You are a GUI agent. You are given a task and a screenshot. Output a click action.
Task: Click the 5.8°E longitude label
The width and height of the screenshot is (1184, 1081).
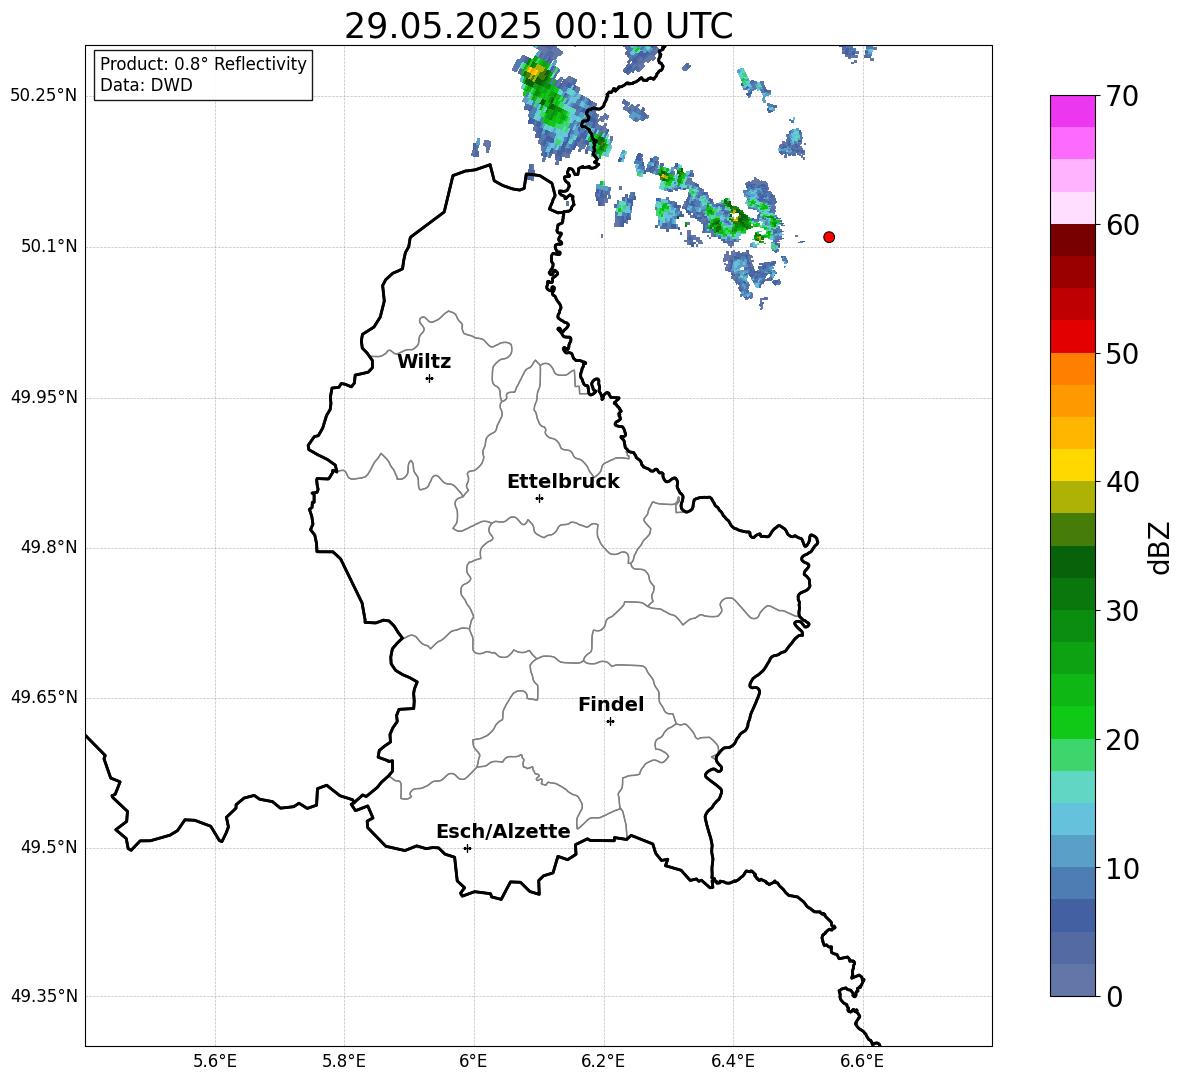pos(344,1061)
